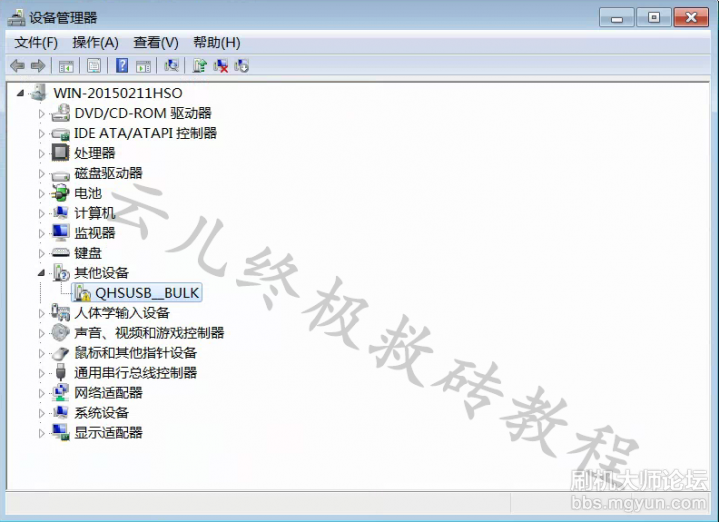Select the 系统设备 label

[x=101, y=413]
